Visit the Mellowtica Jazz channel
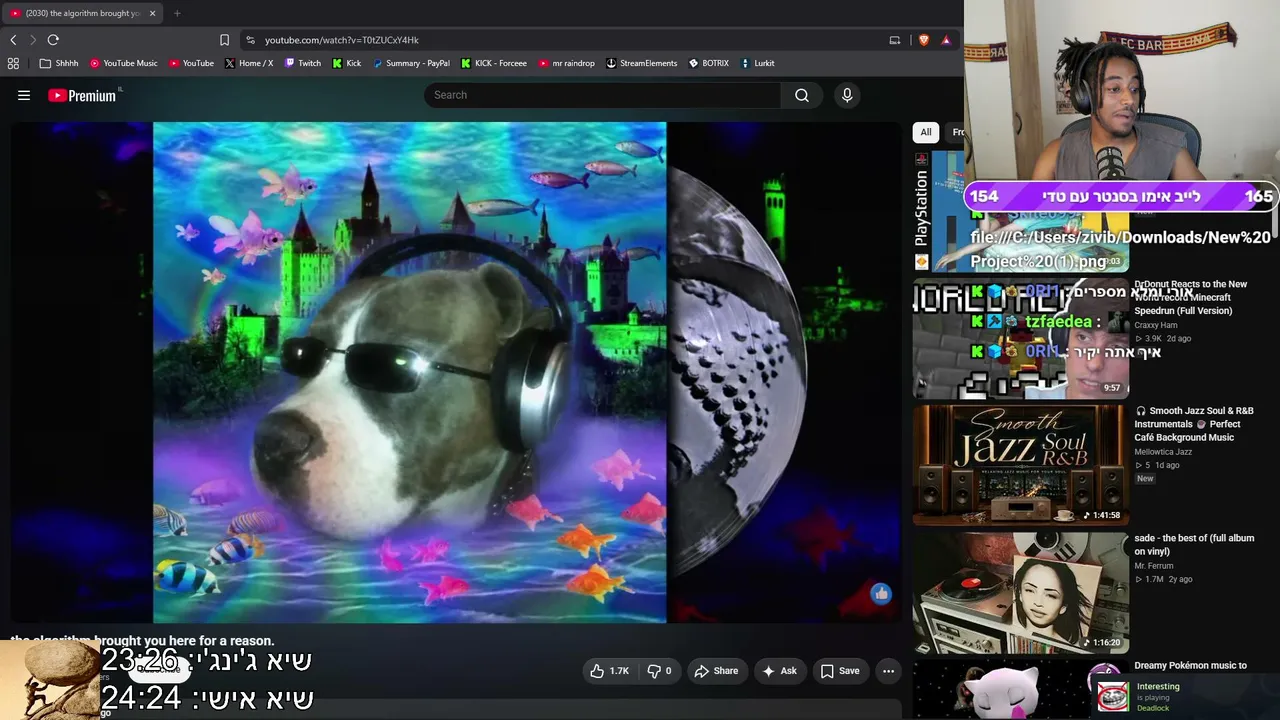 [1163, 452]
